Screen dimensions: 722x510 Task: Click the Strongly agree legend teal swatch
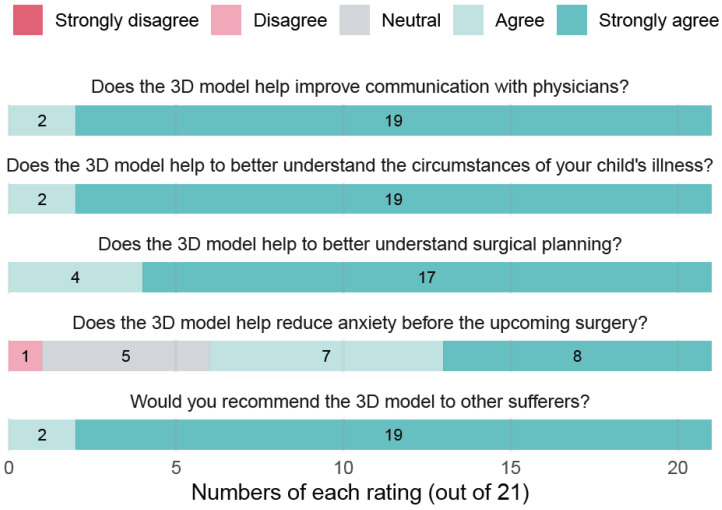click(572, 20)
